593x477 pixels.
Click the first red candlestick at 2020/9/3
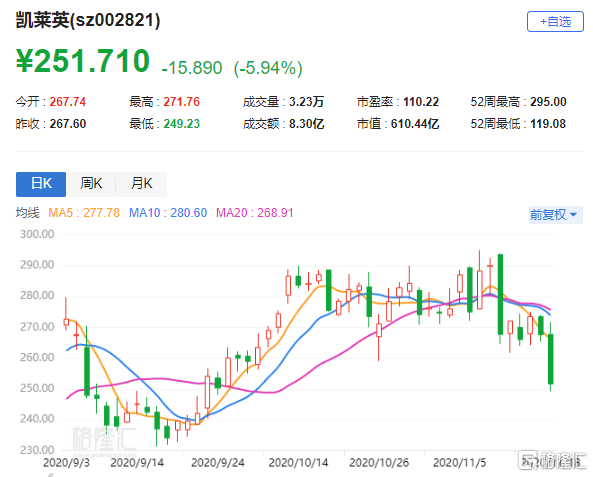pyautogui.click(x=66, y=322)
